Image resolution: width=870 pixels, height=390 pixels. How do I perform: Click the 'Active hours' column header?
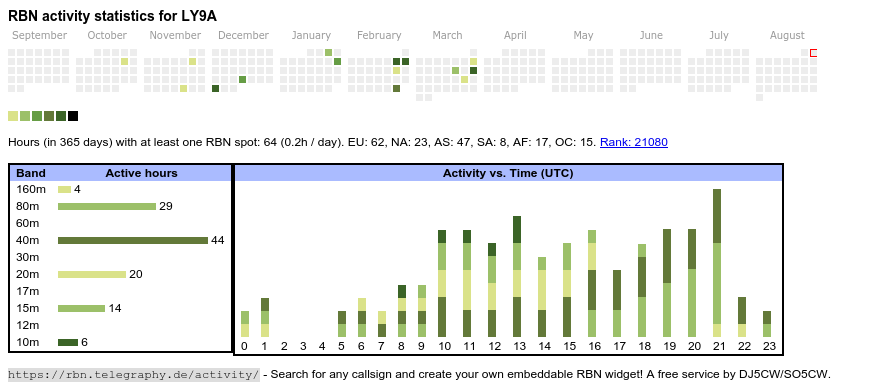tap(141, 173)
